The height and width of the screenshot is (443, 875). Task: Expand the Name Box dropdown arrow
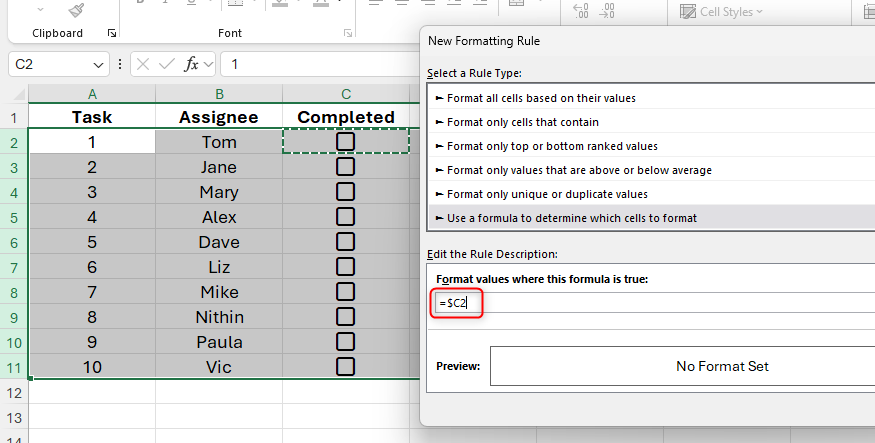click(x=98, y=65)
